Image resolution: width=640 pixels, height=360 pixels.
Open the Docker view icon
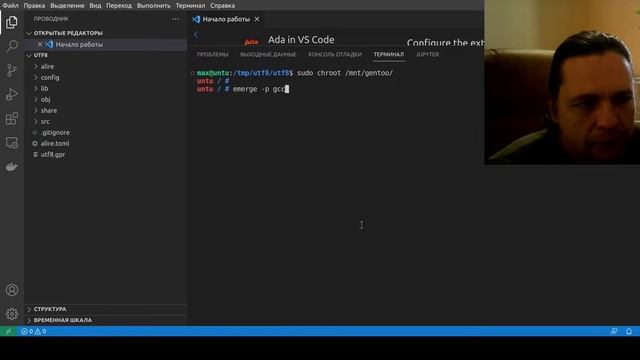[x=12, y=167]
